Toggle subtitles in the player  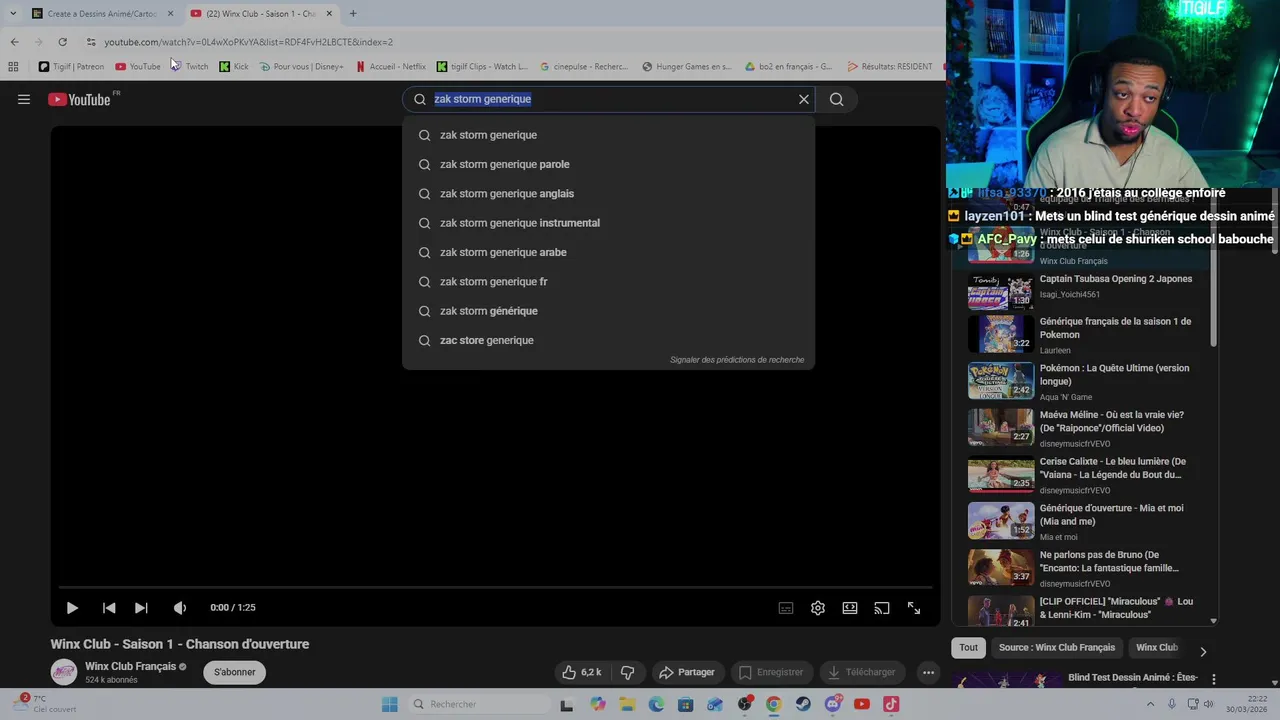click(786, 608)
